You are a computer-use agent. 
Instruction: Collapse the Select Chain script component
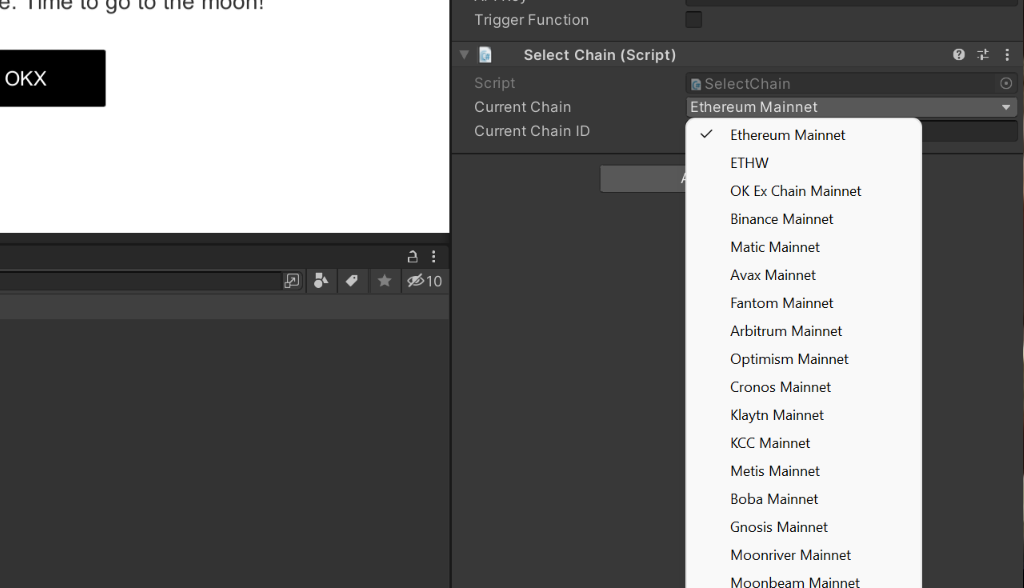(x=464, y=55)
